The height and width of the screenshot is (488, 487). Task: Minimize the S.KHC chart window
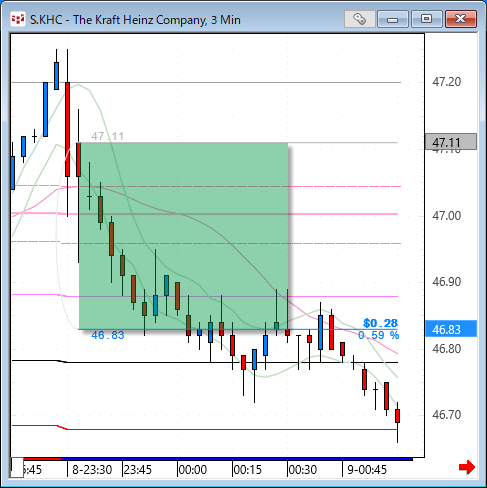coord(393,19)
